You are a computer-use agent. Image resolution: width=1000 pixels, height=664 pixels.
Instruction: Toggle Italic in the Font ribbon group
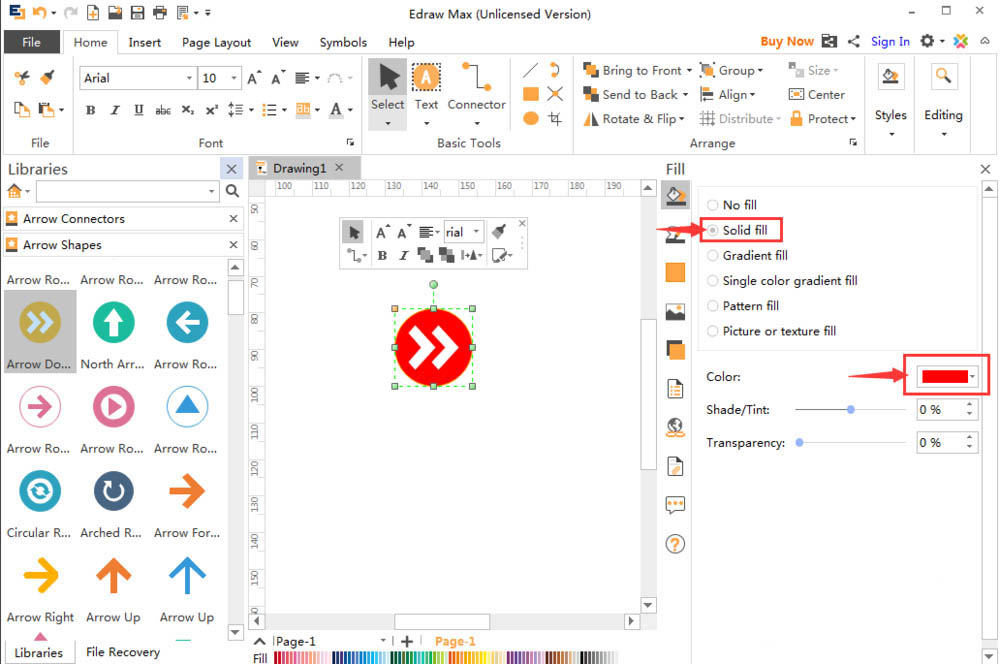point(115,110)
